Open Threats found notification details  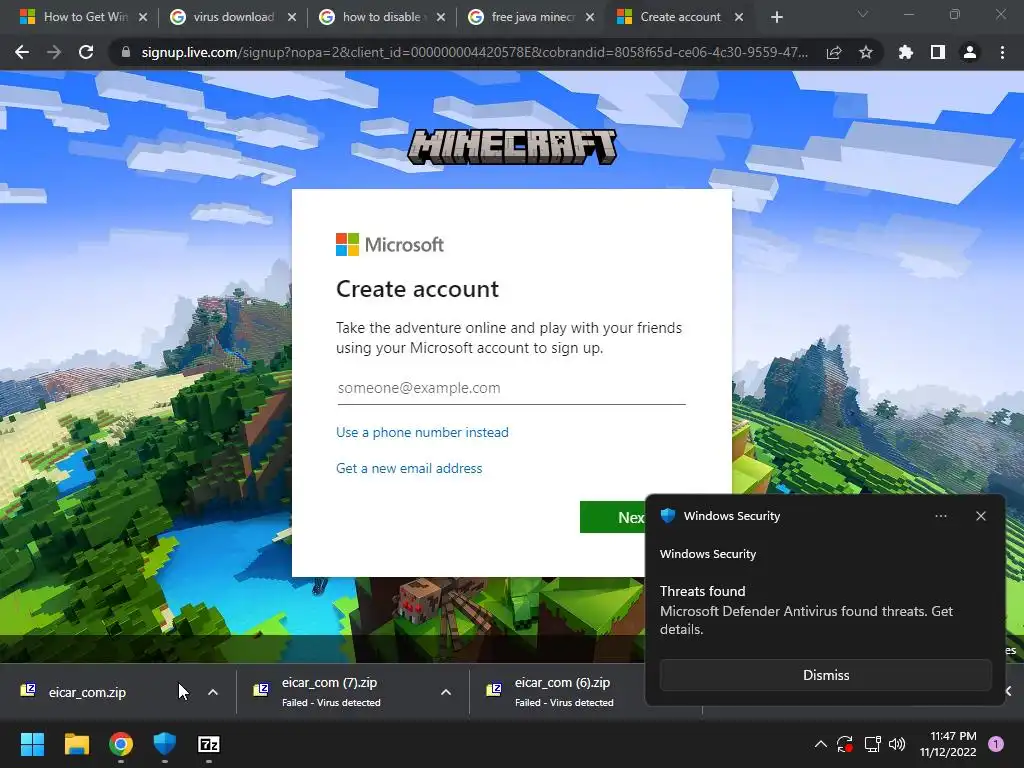pos(806,610)
